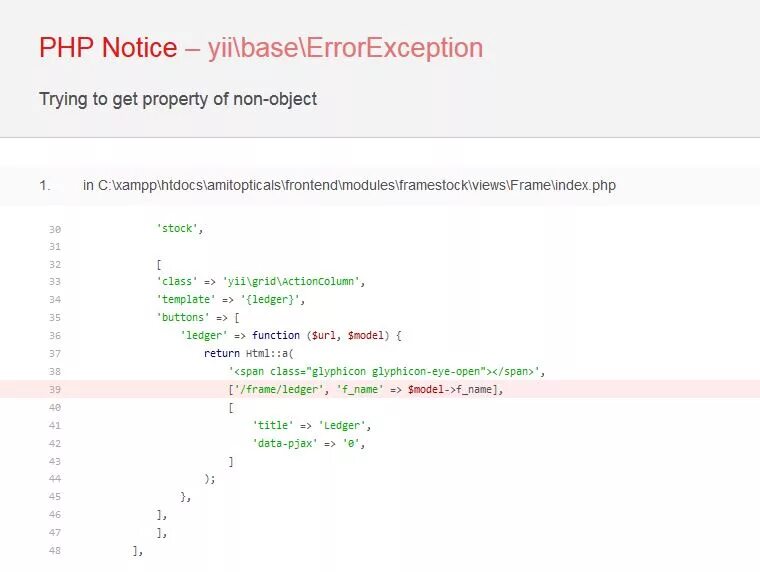Viewport: 760px width, 572px height.
Task: Collapse stack trace item number 1
Action: point(380,186)
